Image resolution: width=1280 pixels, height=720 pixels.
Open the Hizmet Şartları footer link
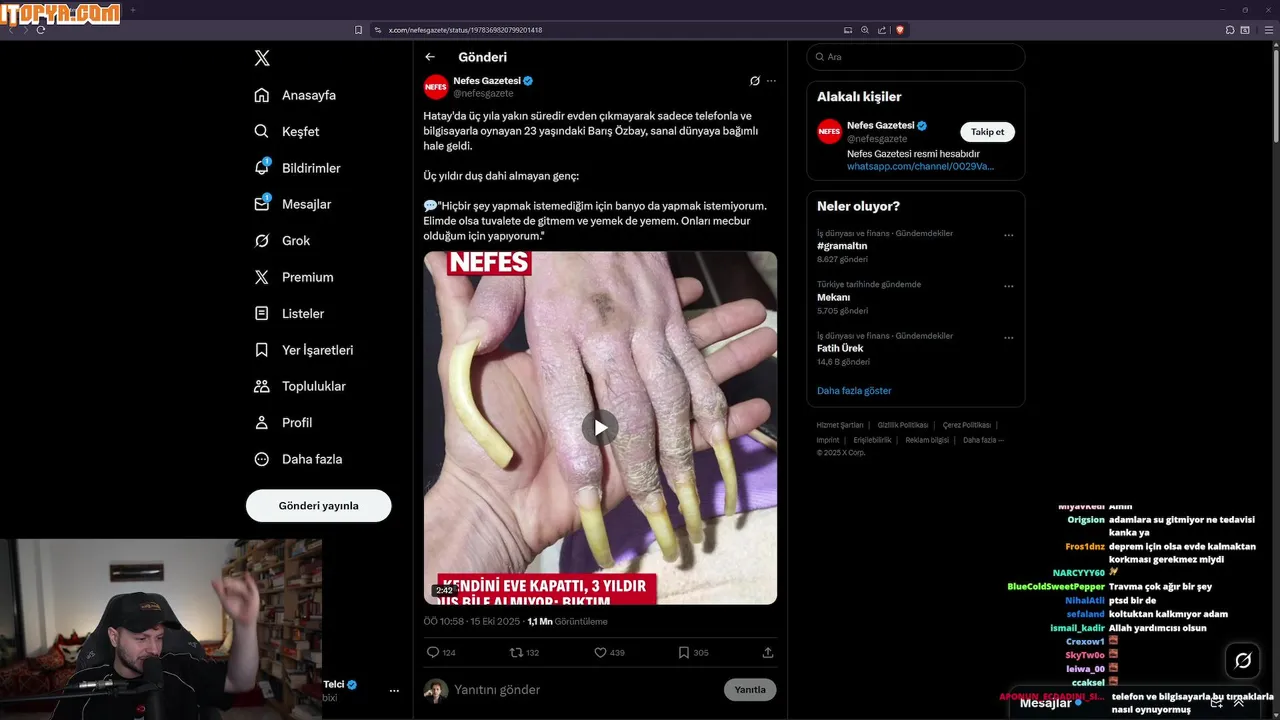coord(839,425)
